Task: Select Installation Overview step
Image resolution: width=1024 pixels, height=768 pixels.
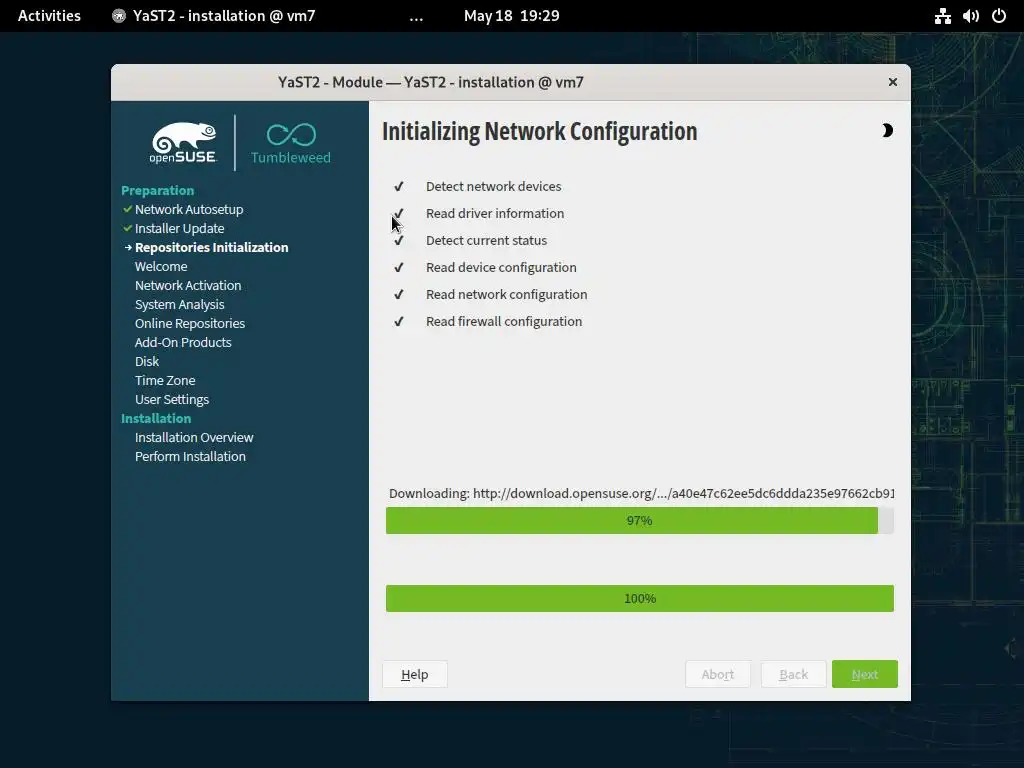Action: [x=194, y=438]
